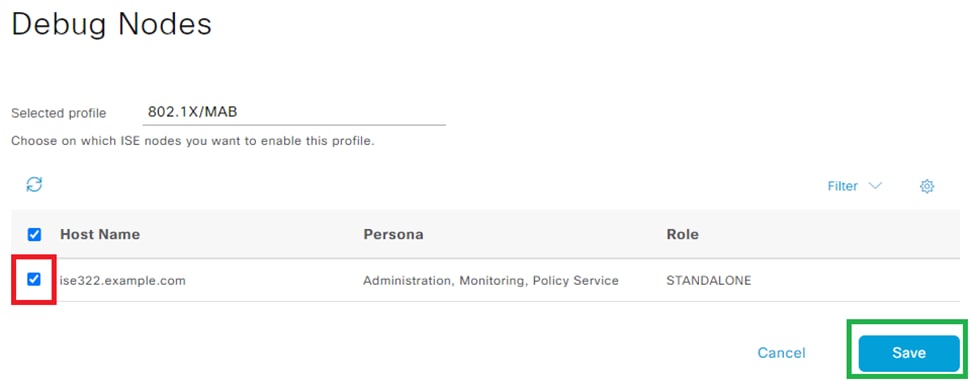
Task: Save the debug node selection
Action: (x=908, y=353)
